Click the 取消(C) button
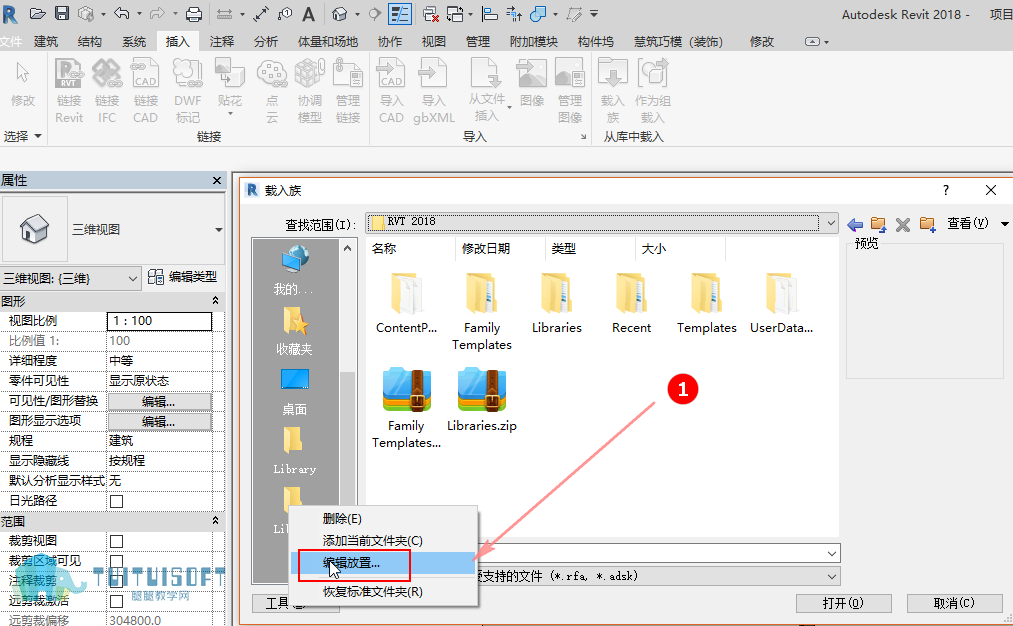 tap(954, 603)
